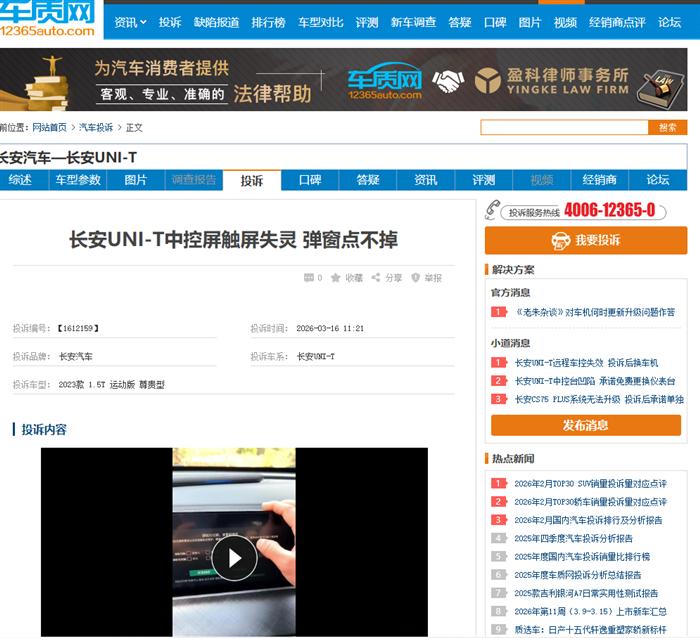Image resolution: width=700 pixels, height=638 pixels.
Task: Click the car icon in 我要投诉 button
Action: click(x=559, y=240)
